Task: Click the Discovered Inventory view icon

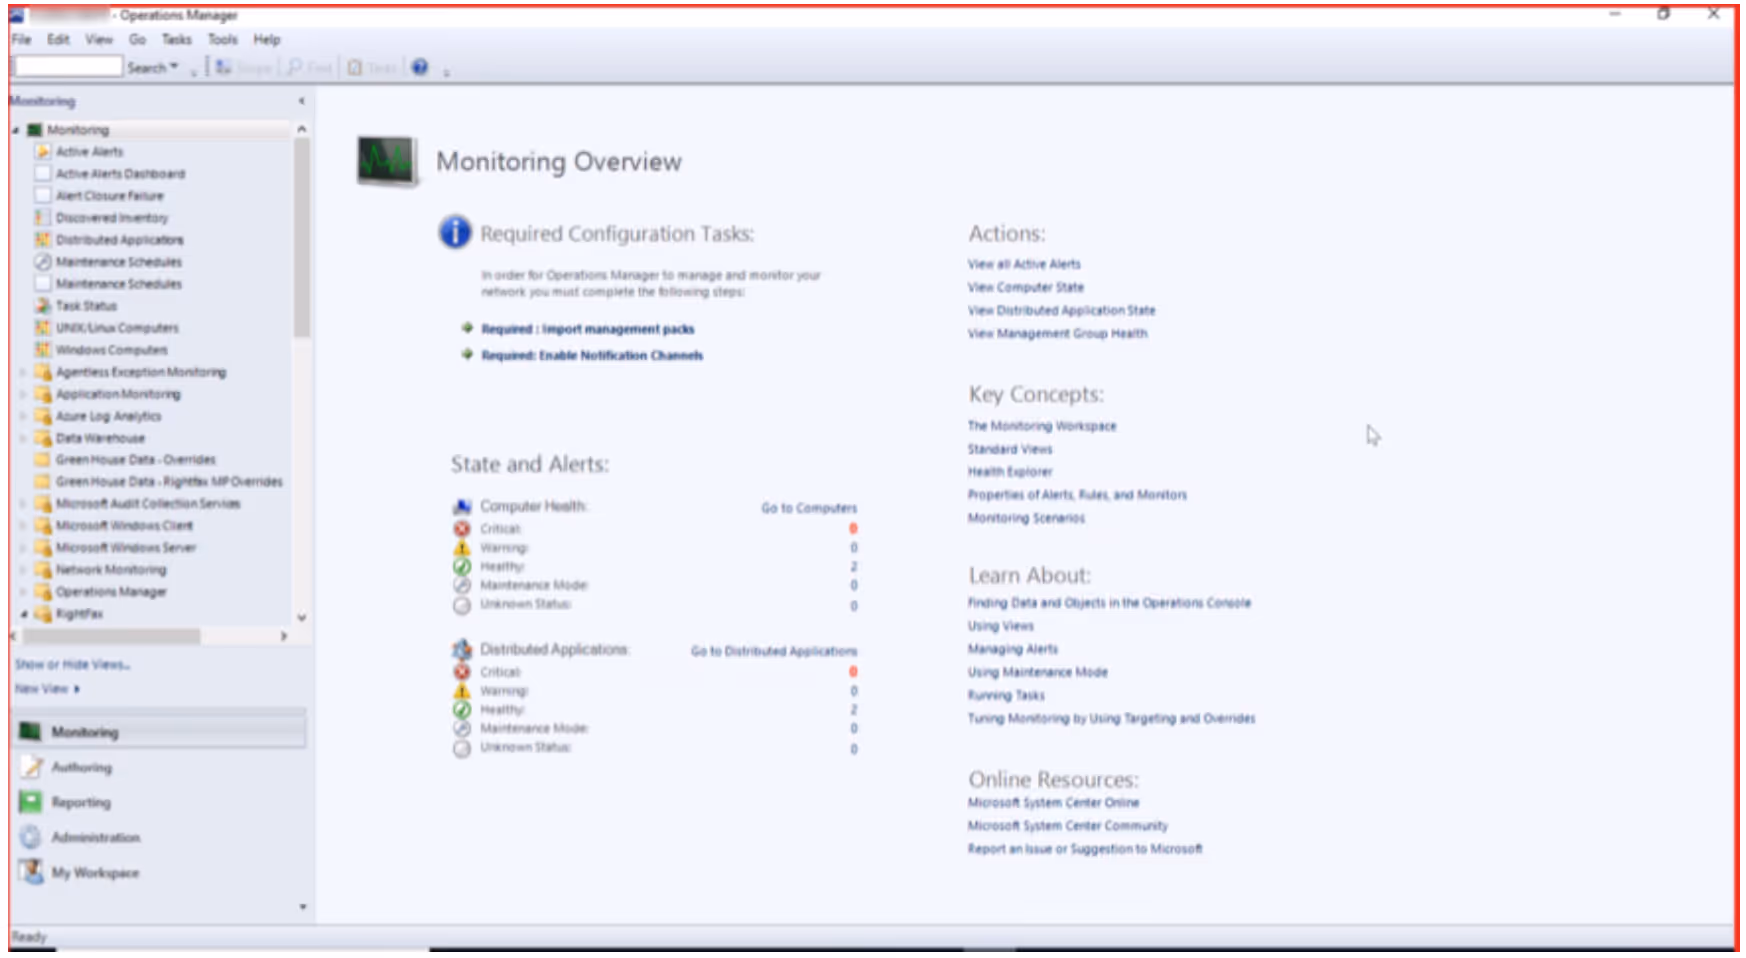Action: [43, 218]
